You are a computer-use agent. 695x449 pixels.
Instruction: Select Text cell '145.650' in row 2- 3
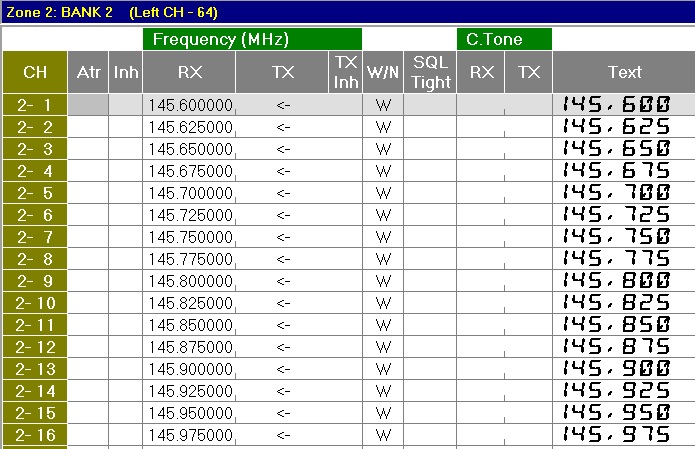pos(624,149)
